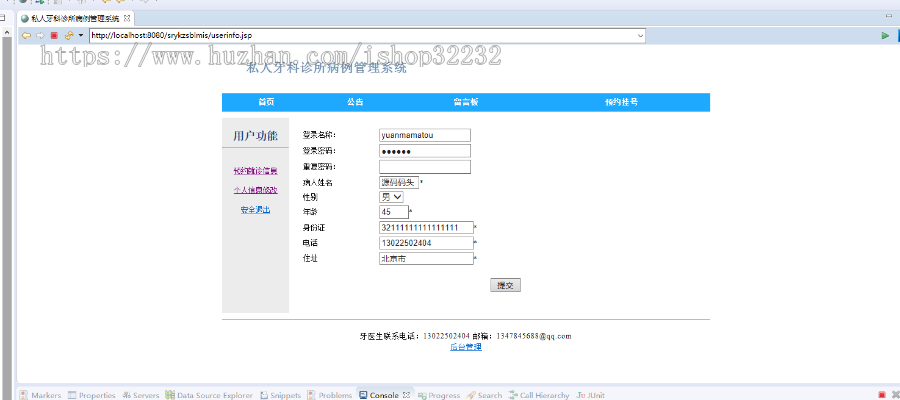Screen dimensions: 900x400
Task: Open the 性别 gender dropdown
Action: [x=392, y=197]
